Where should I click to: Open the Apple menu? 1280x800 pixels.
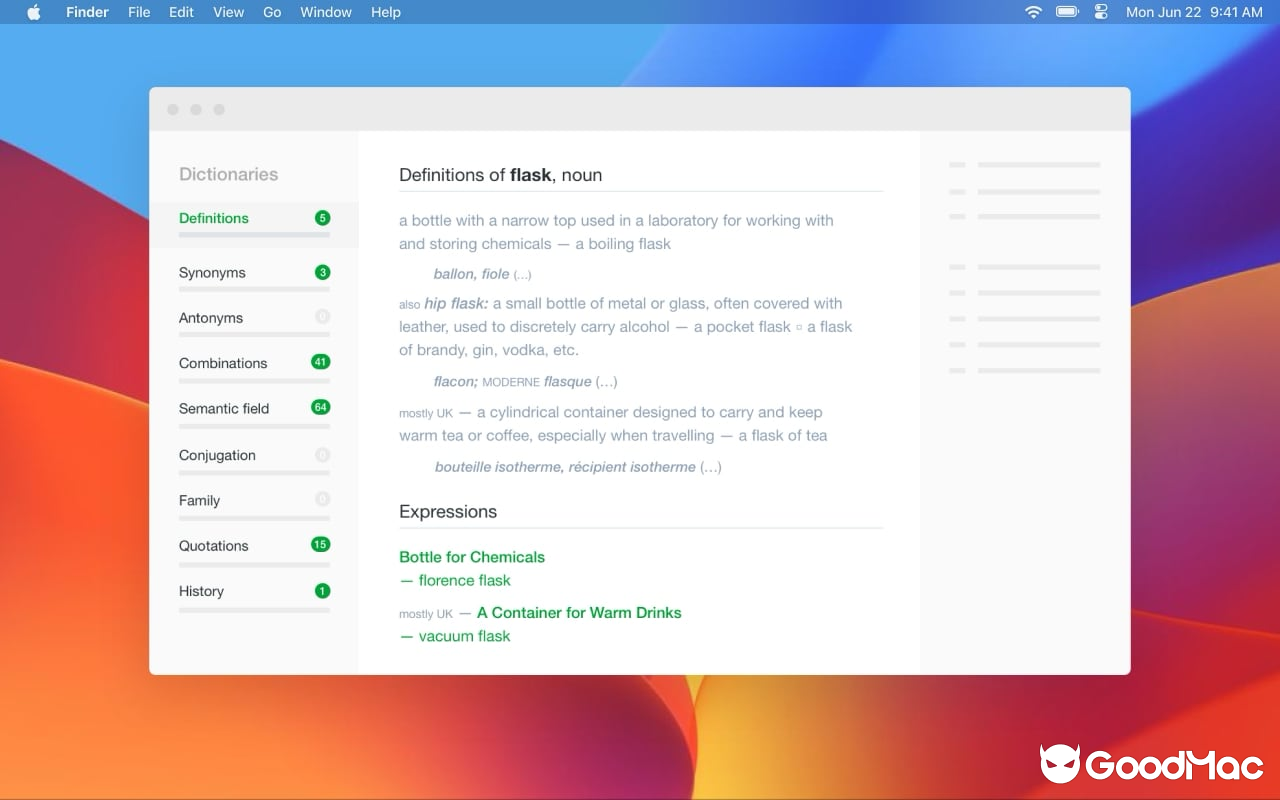tap(34, 12)
